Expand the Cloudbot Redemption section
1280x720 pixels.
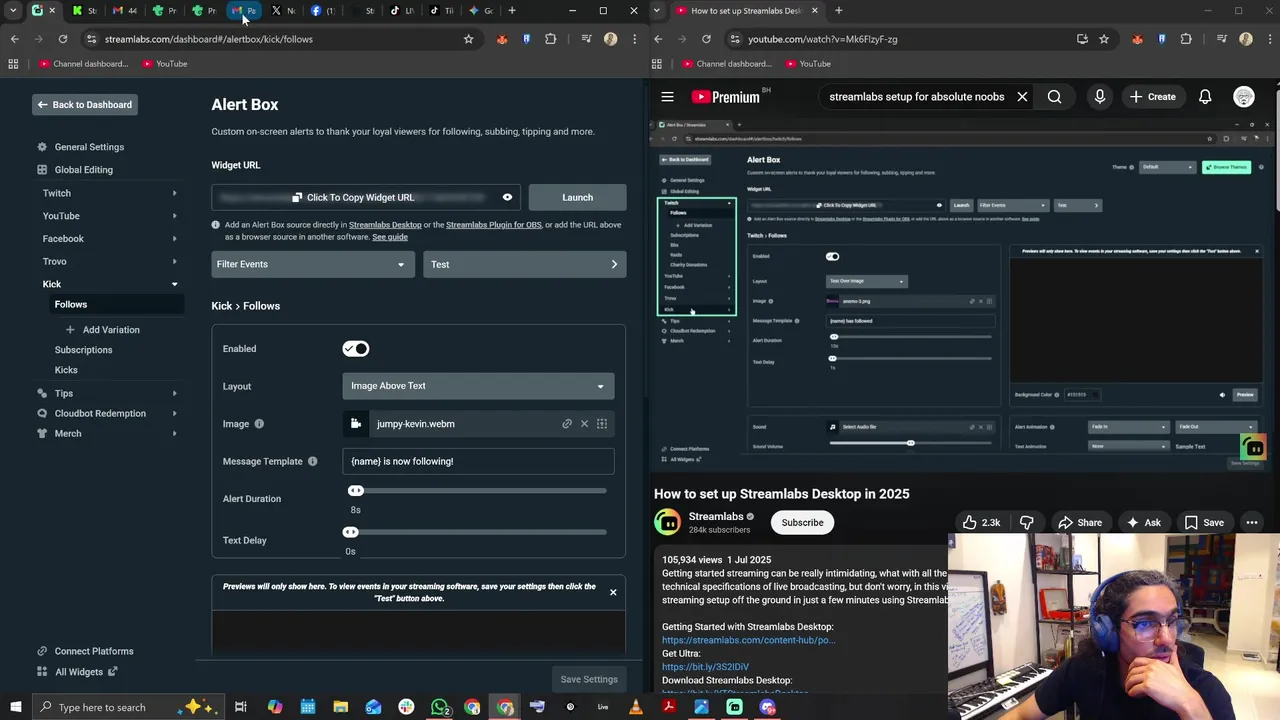(x=174, y=413)
